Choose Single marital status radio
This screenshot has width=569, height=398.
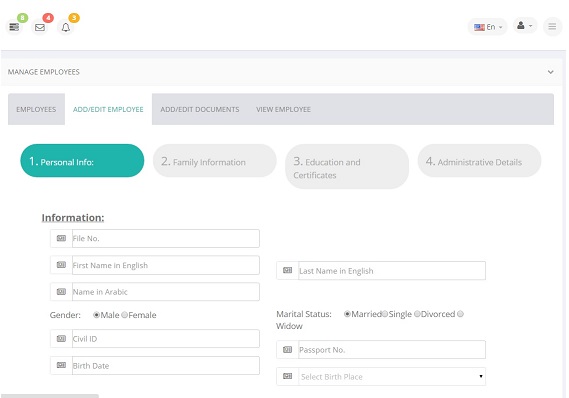pyautogui.click(x=385, y=314)
